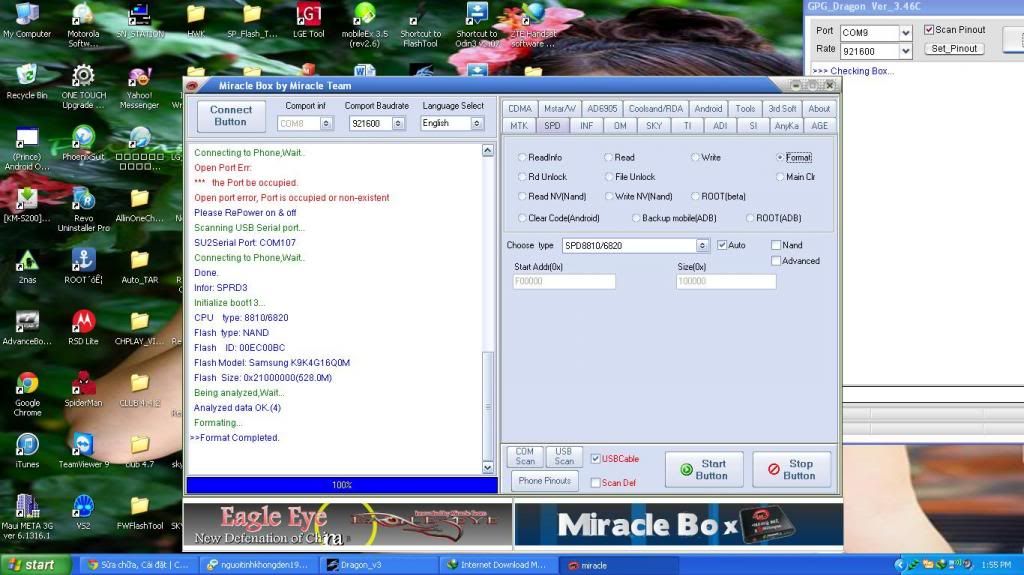The width and height of the screenshot is (1024, 575).
Task: Click the Stop Button
Action: coord(792,469)
